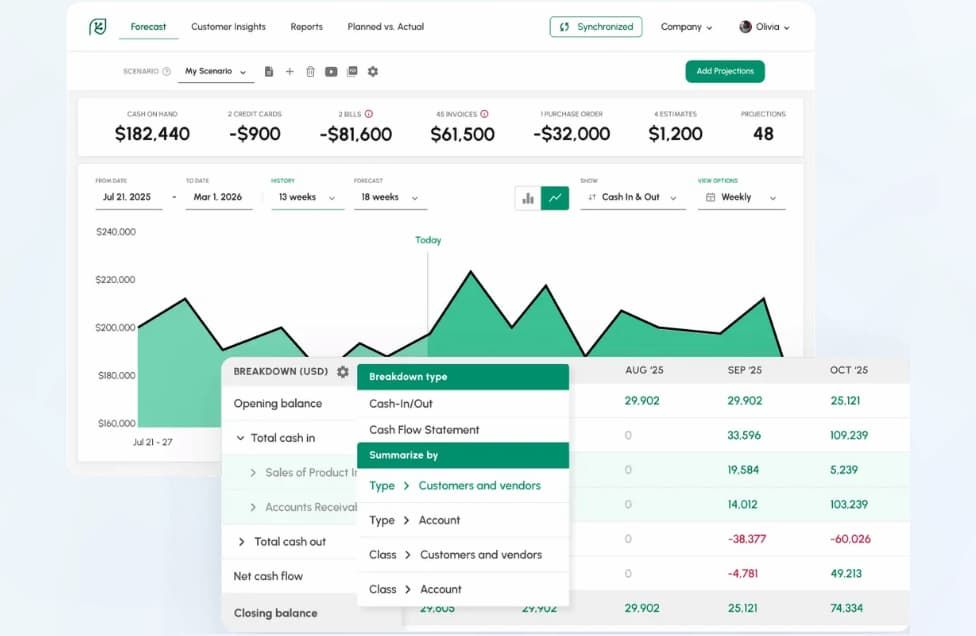
Task: Click the Projections 48 value
Action: tap(763, 134)
